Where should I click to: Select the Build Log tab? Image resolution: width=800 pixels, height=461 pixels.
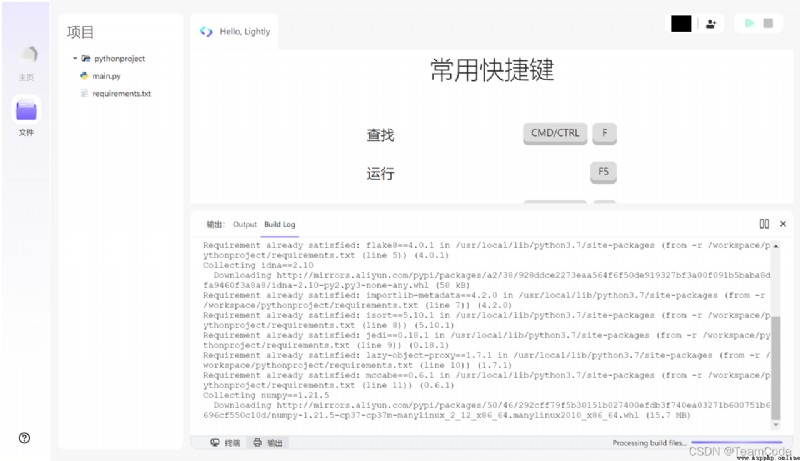tap(280, 224)
